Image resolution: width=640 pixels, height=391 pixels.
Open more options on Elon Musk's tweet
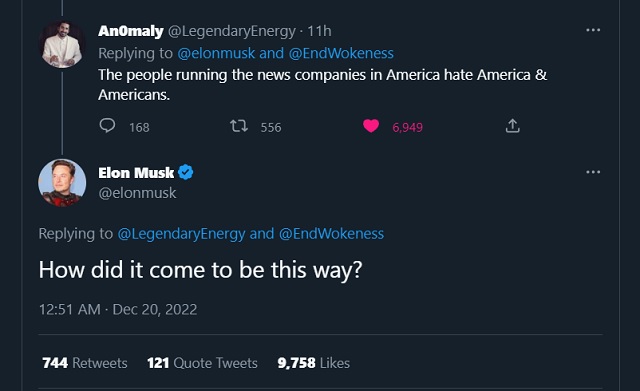pos(593,172)
